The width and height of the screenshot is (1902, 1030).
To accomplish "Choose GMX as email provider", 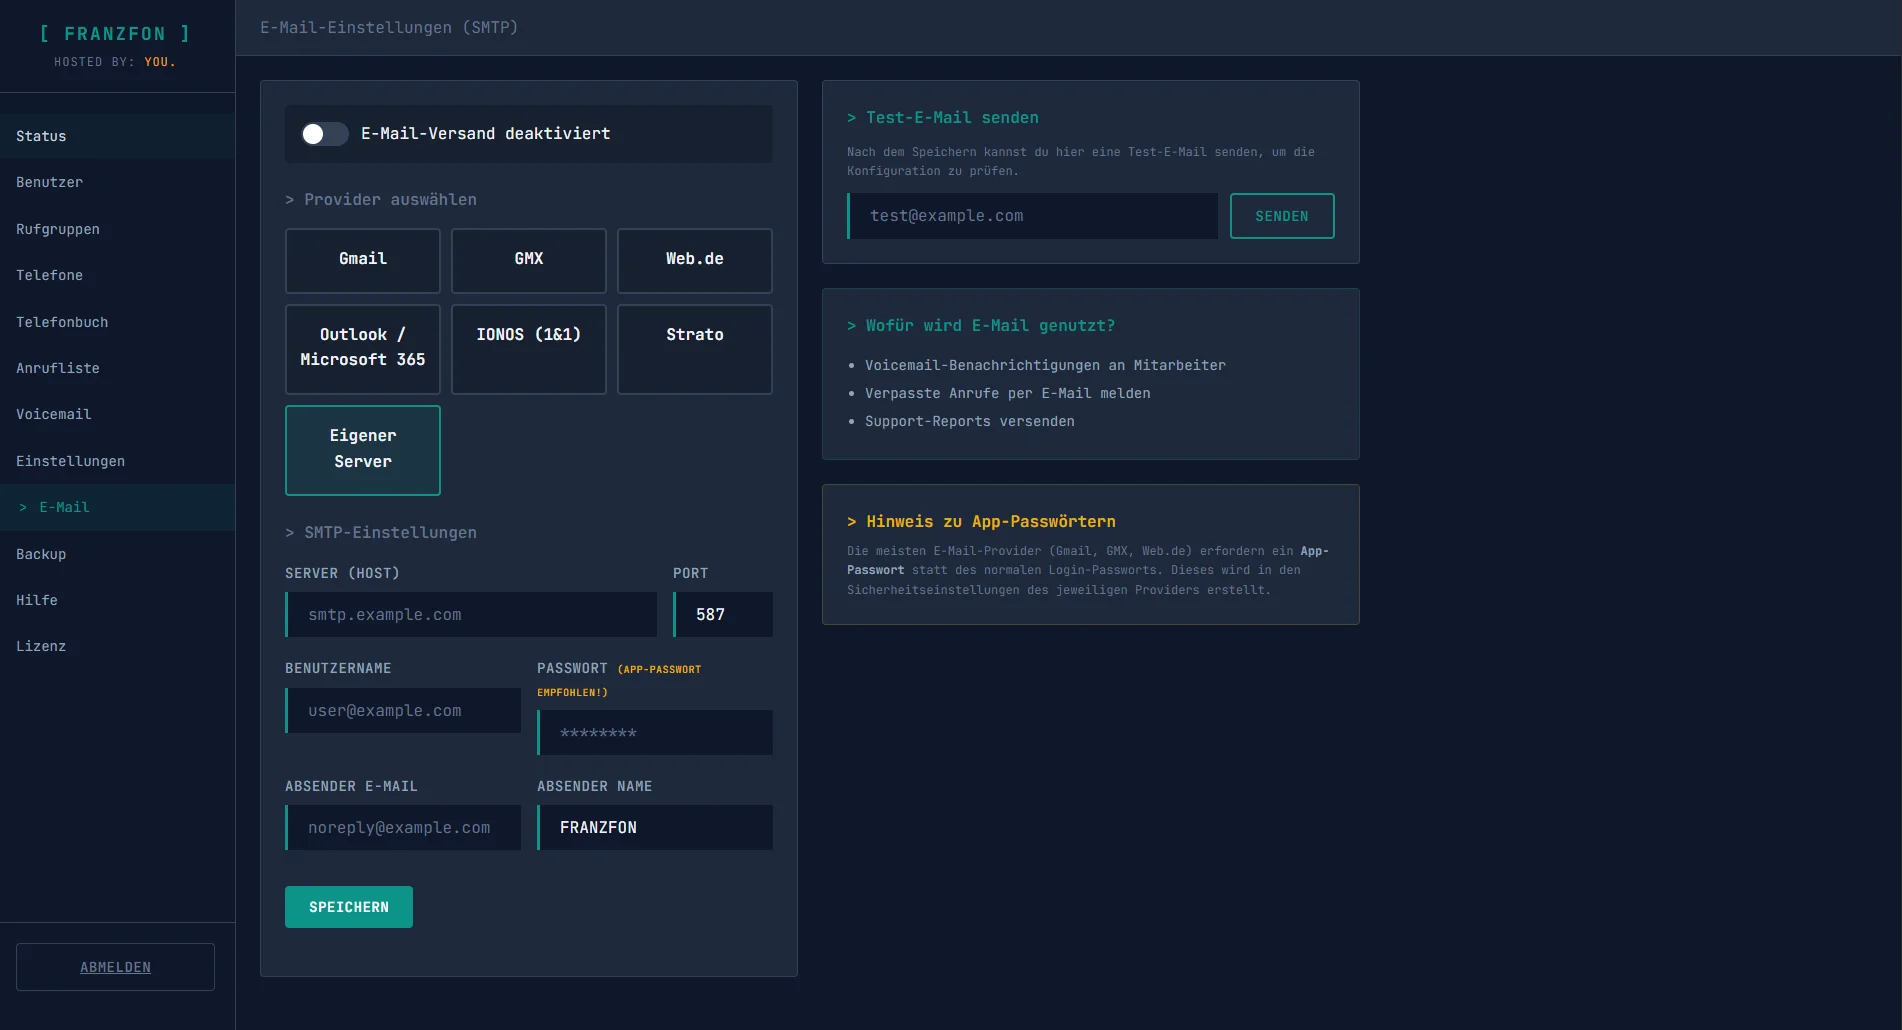I will click(528, 260).
